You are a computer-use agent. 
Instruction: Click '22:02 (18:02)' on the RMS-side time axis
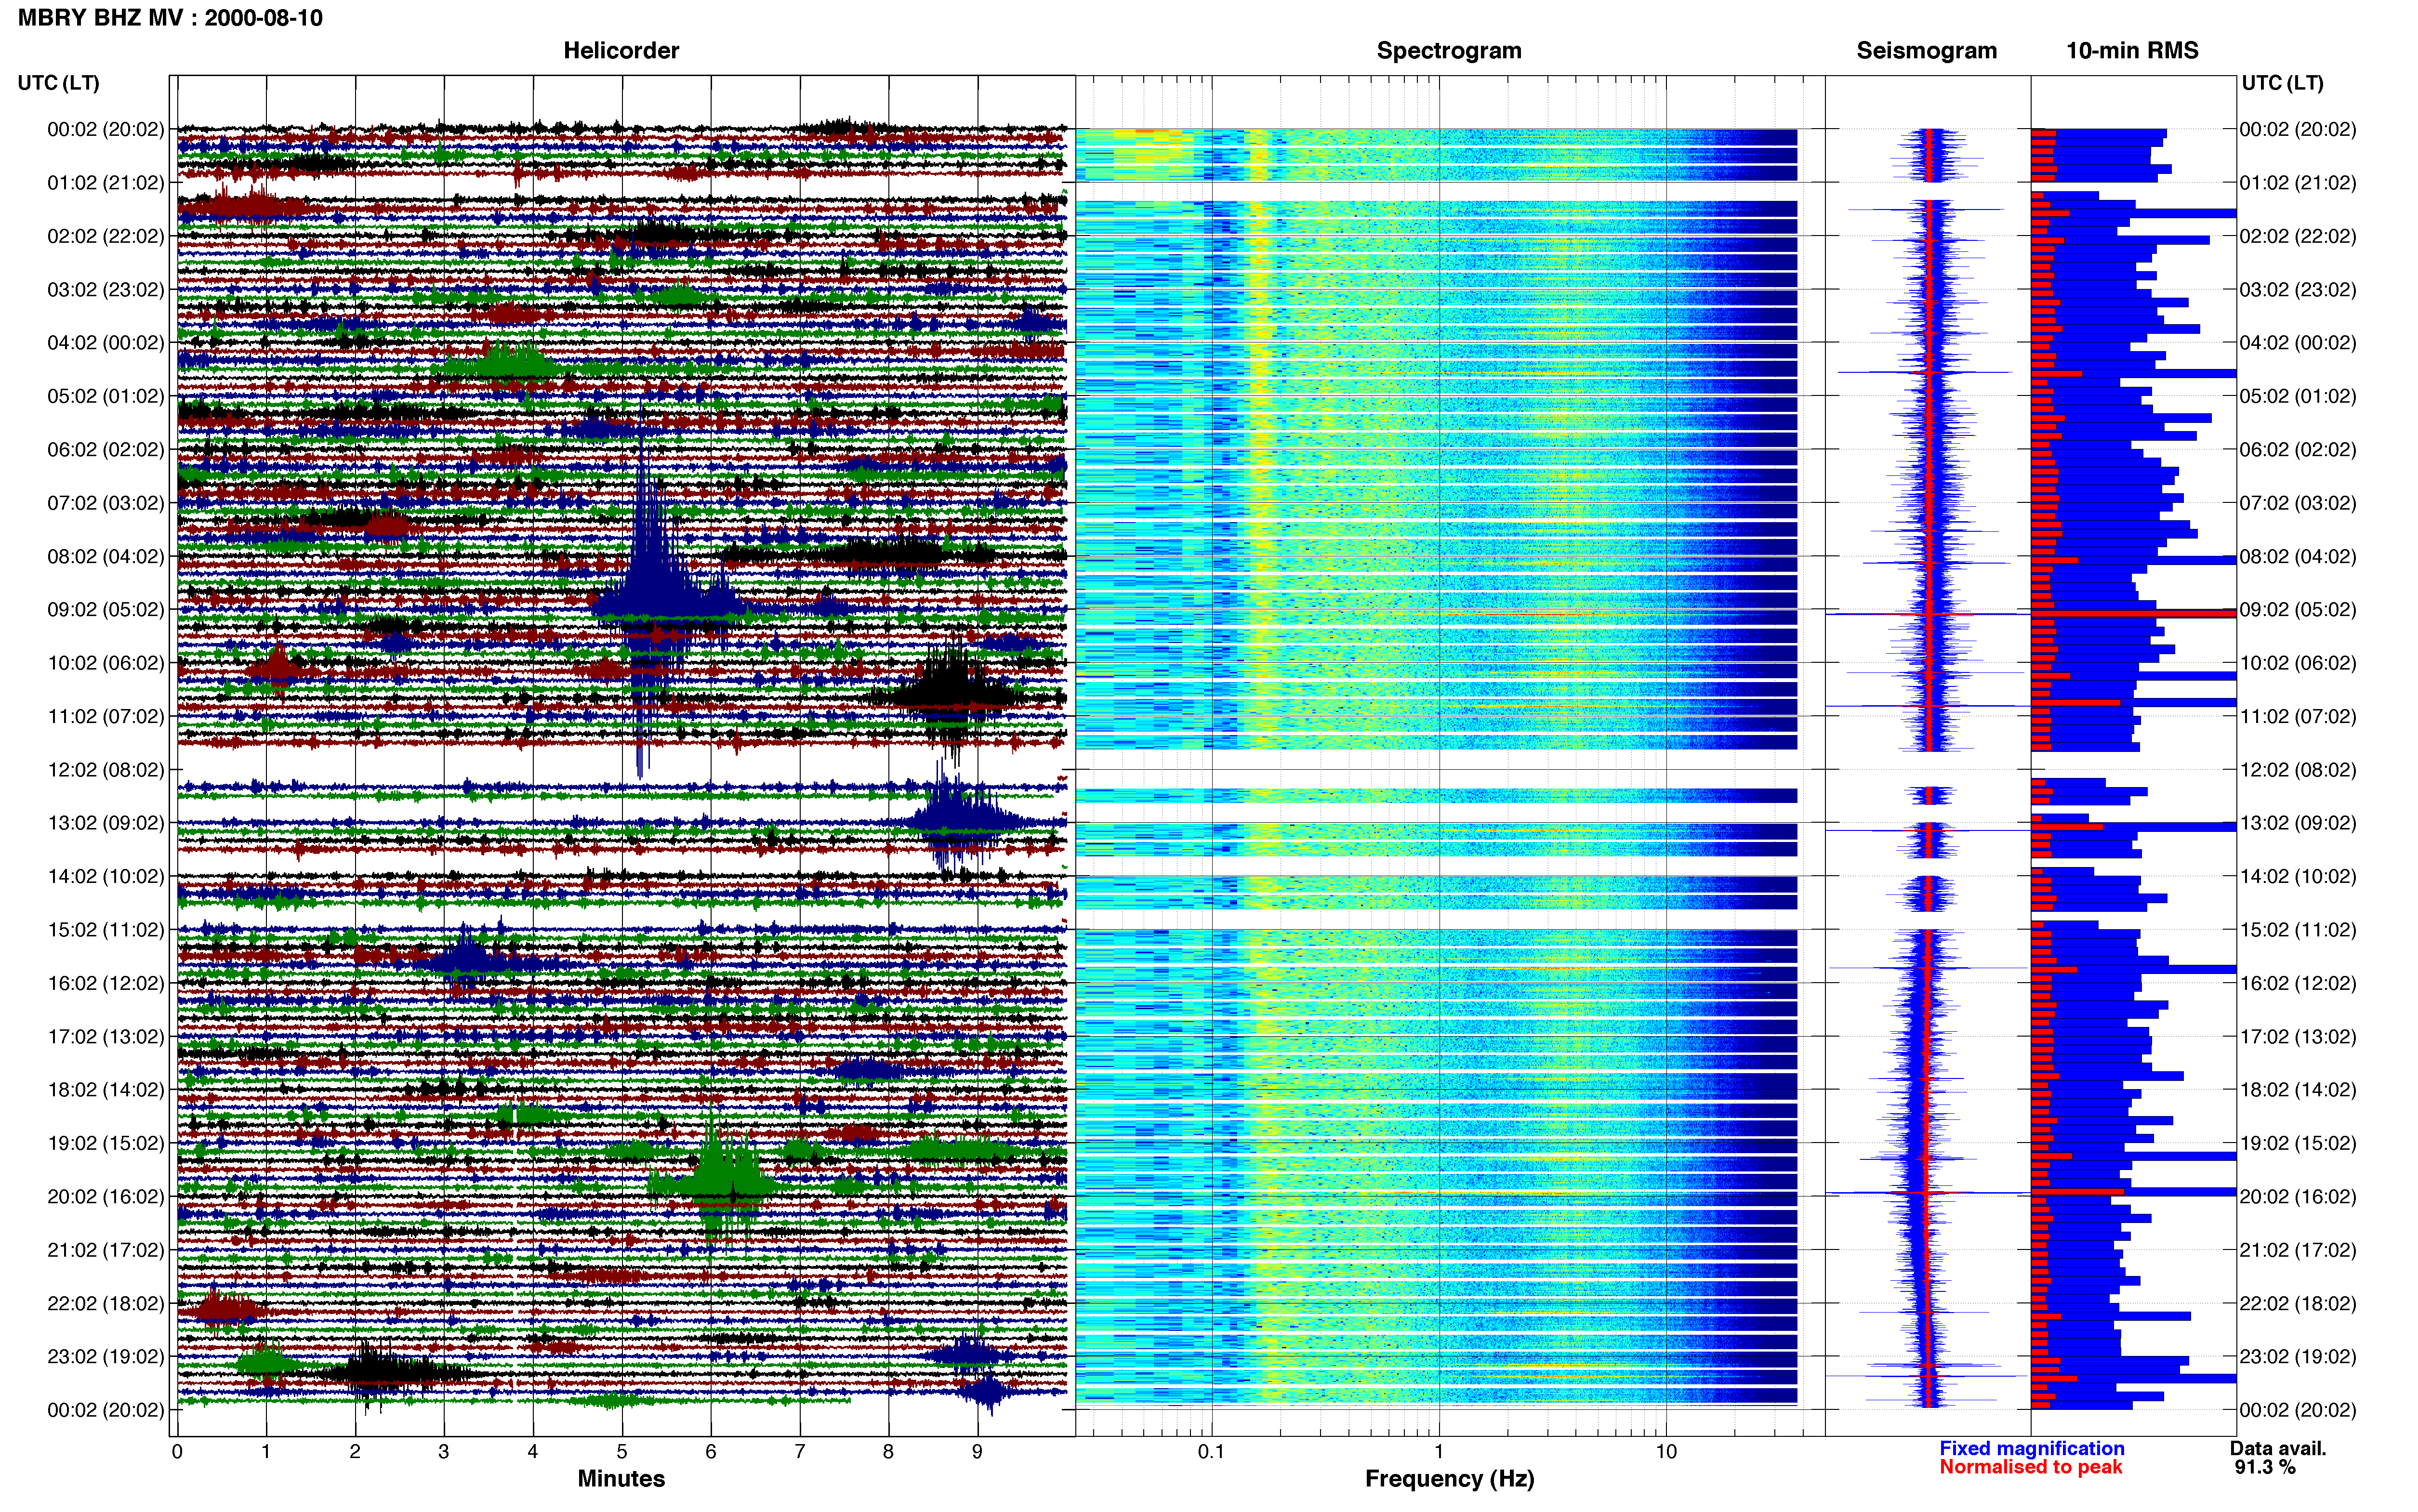(2298, 1303)
